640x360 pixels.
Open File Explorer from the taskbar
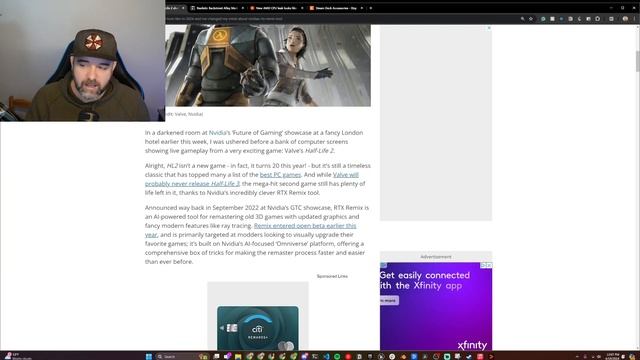(x=238, y=356)
